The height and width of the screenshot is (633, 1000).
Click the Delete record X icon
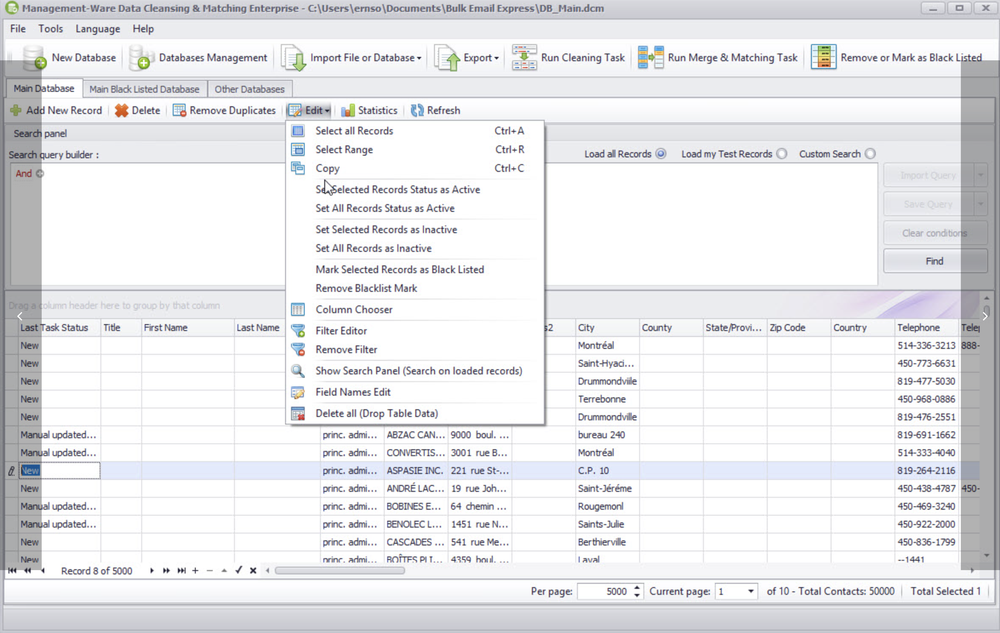pyautogui.click(x=121, y=110)
